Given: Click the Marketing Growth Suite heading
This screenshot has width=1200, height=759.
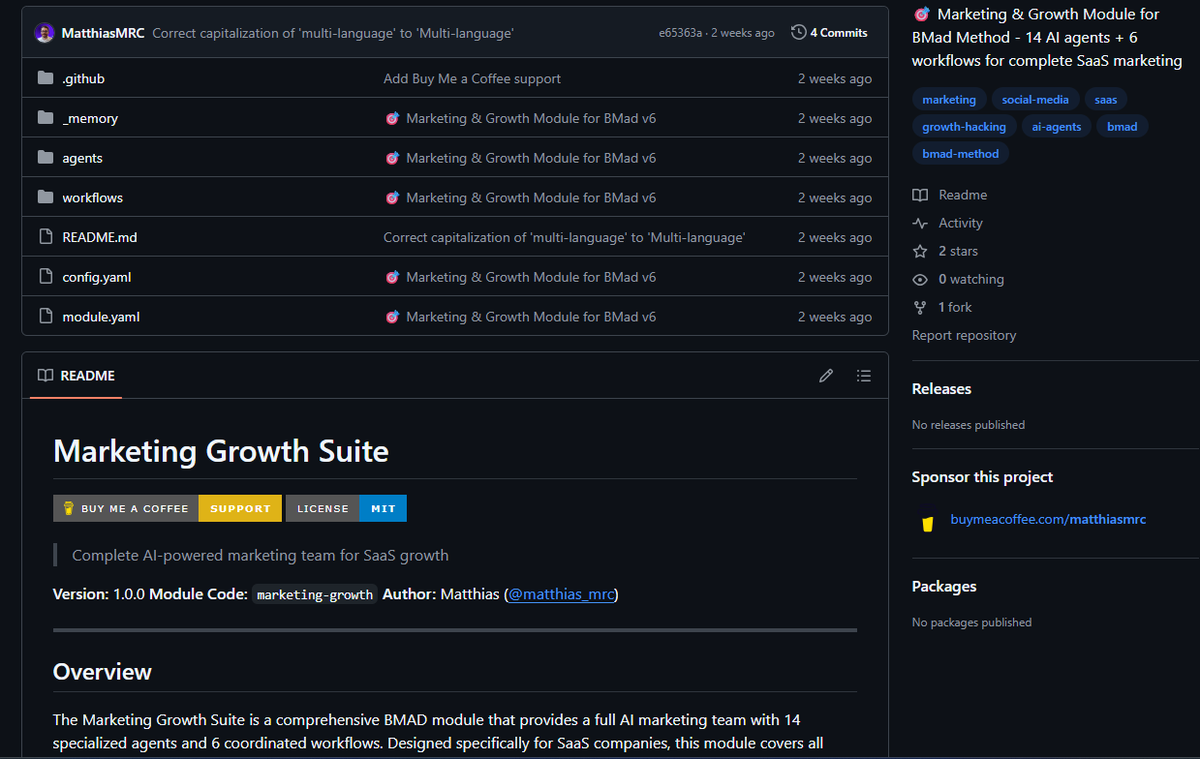Looking at the screenshot, I should point(221,451).
